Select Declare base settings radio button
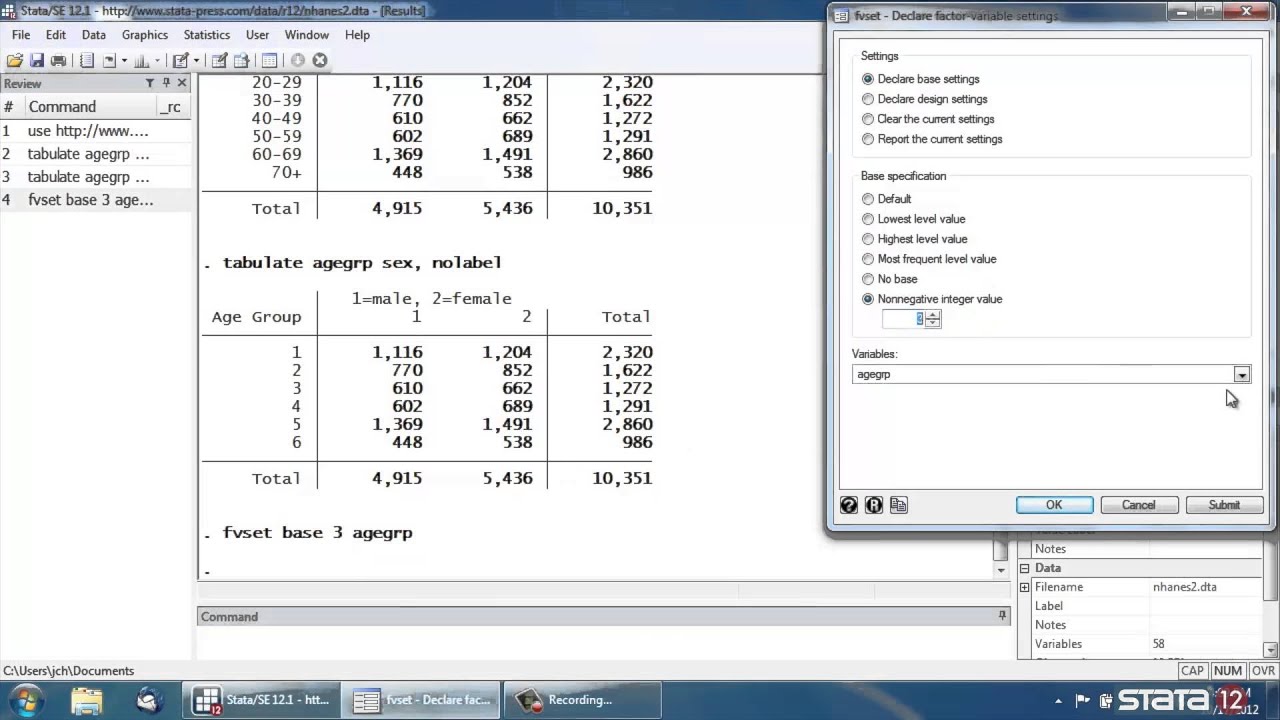1280x720 pixels. tap(868, 79)
